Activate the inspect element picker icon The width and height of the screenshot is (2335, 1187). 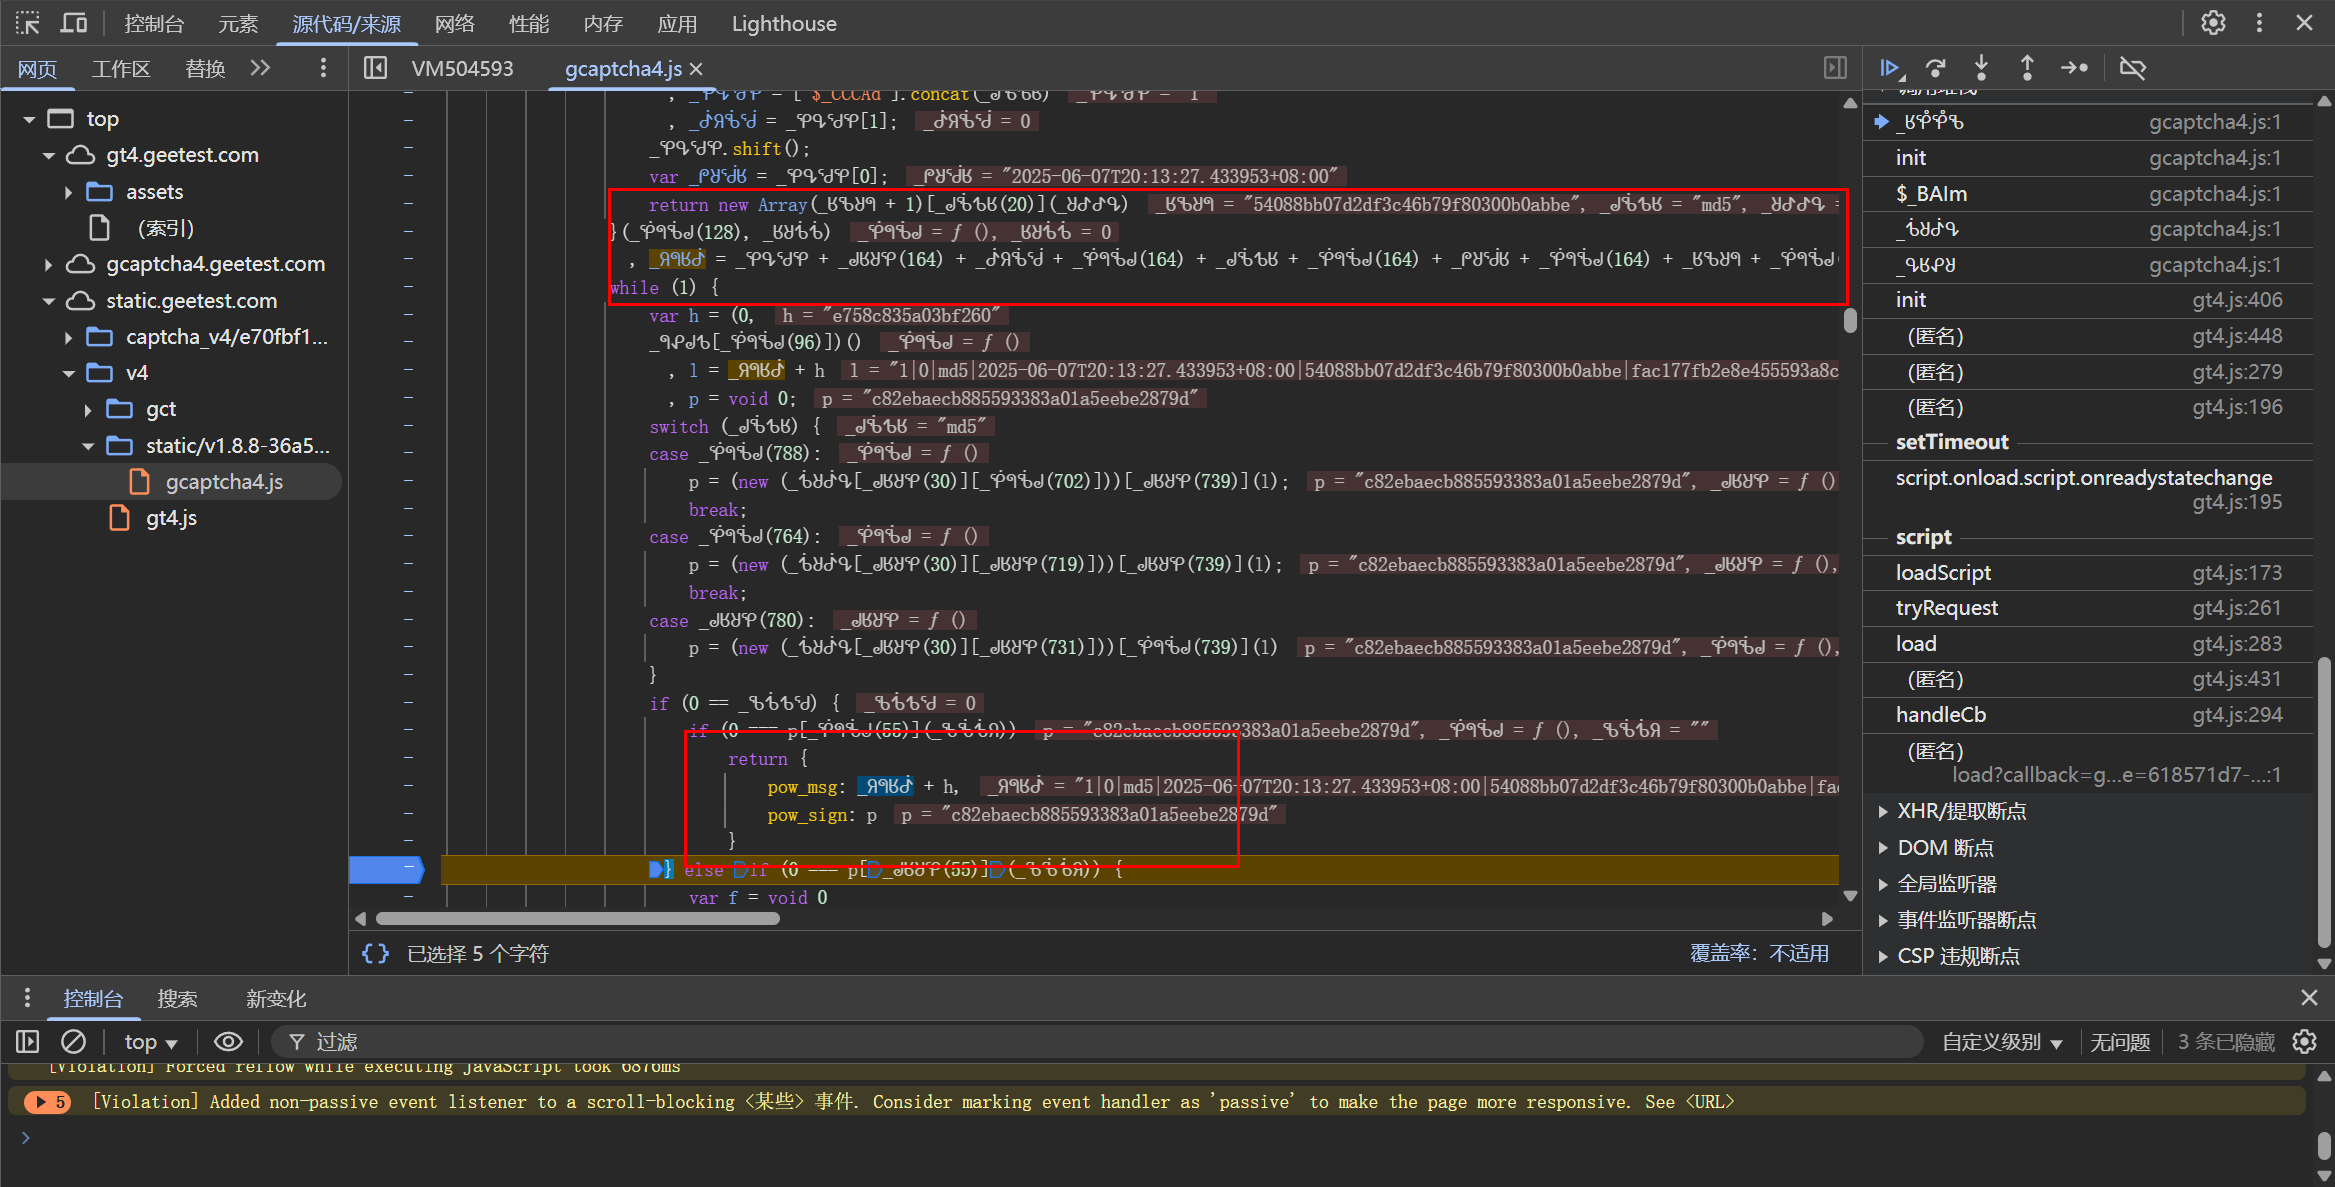coord(28,23)
